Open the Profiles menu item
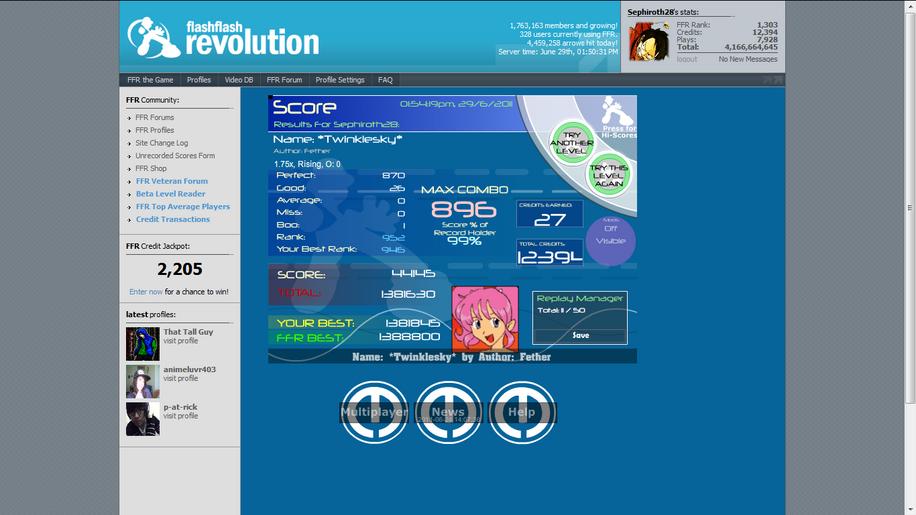Viewport: 916px width, 515px height. [199, 80]
